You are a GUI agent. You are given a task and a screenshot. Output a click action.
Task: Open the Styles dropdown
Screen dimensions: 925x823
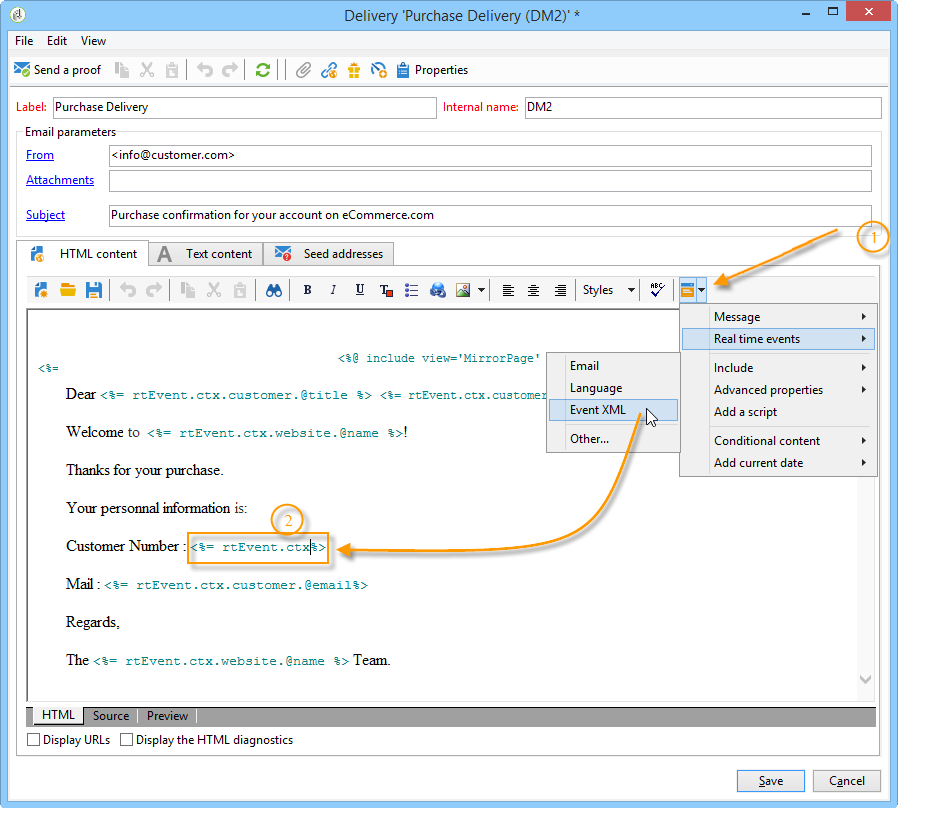[x=609, y=290]
